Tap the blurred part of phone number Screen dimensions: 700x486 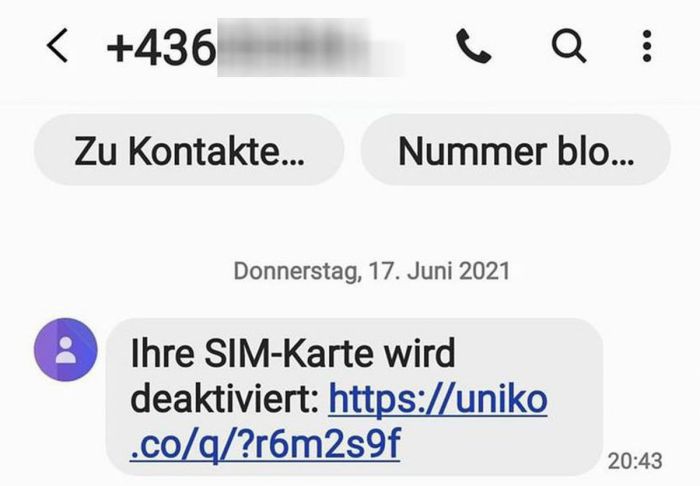click(310, 47)
